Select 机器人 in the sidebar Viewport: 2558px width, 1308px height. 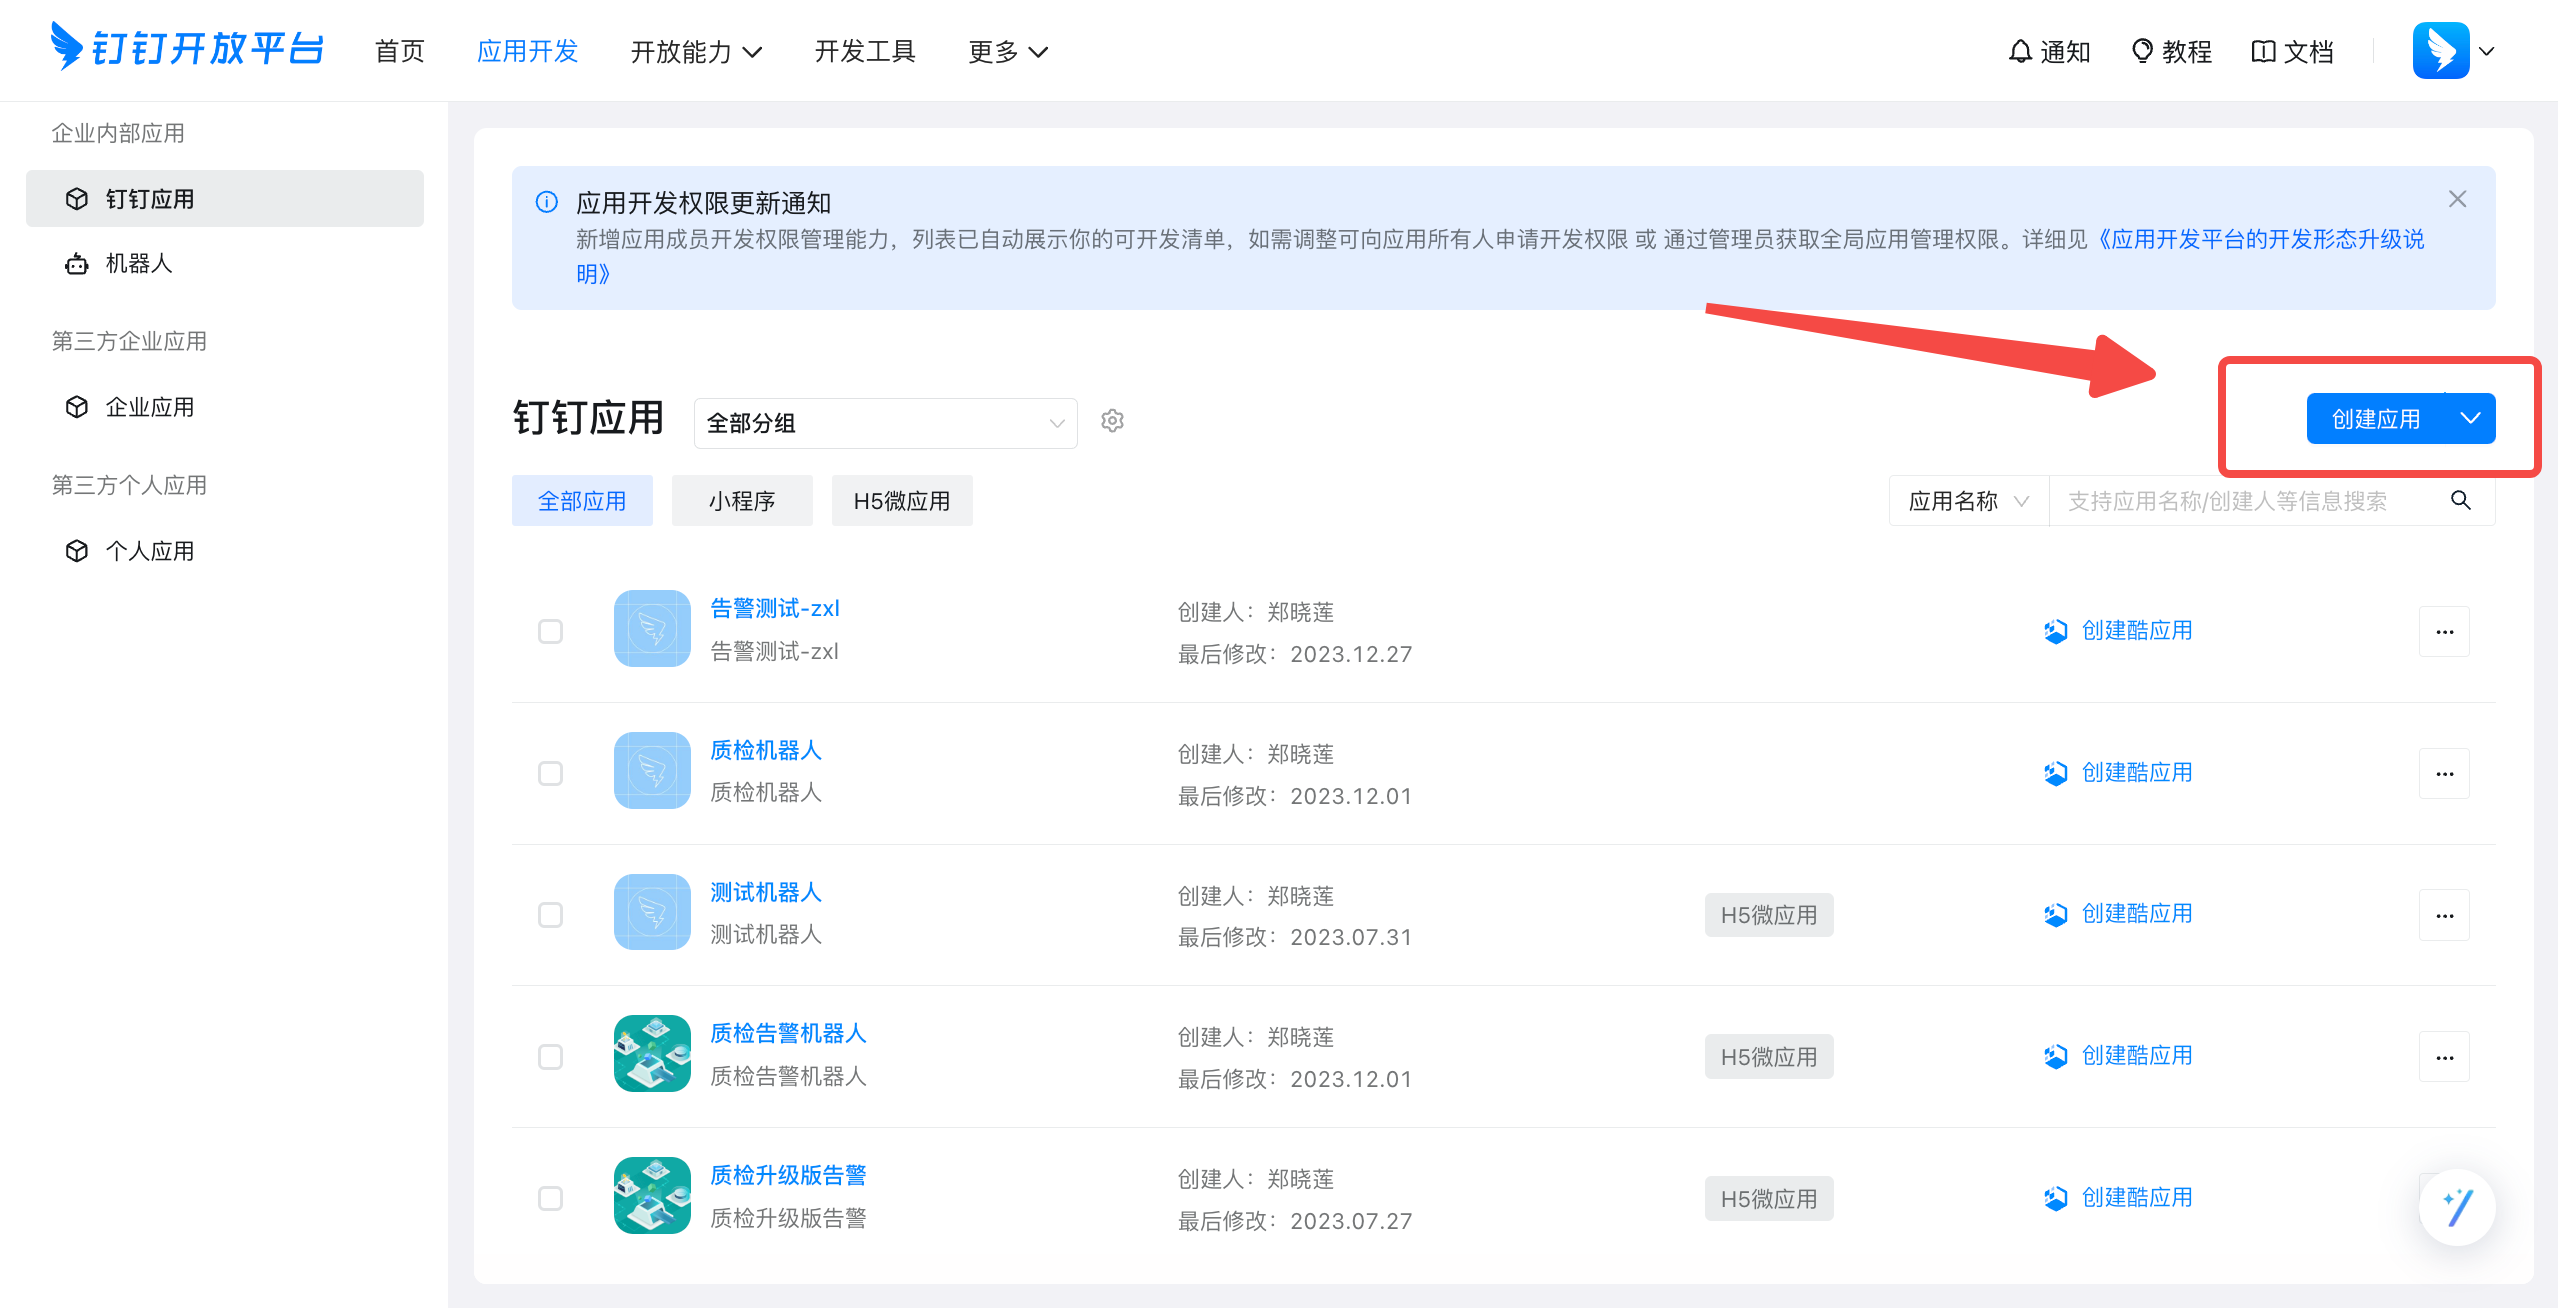(225, 263)
